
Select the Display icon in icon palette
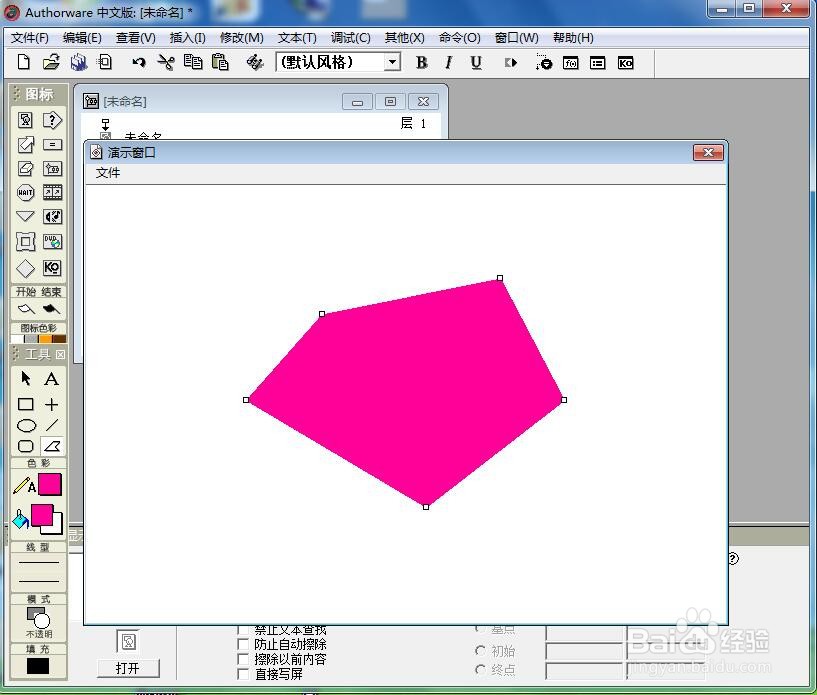26,120
